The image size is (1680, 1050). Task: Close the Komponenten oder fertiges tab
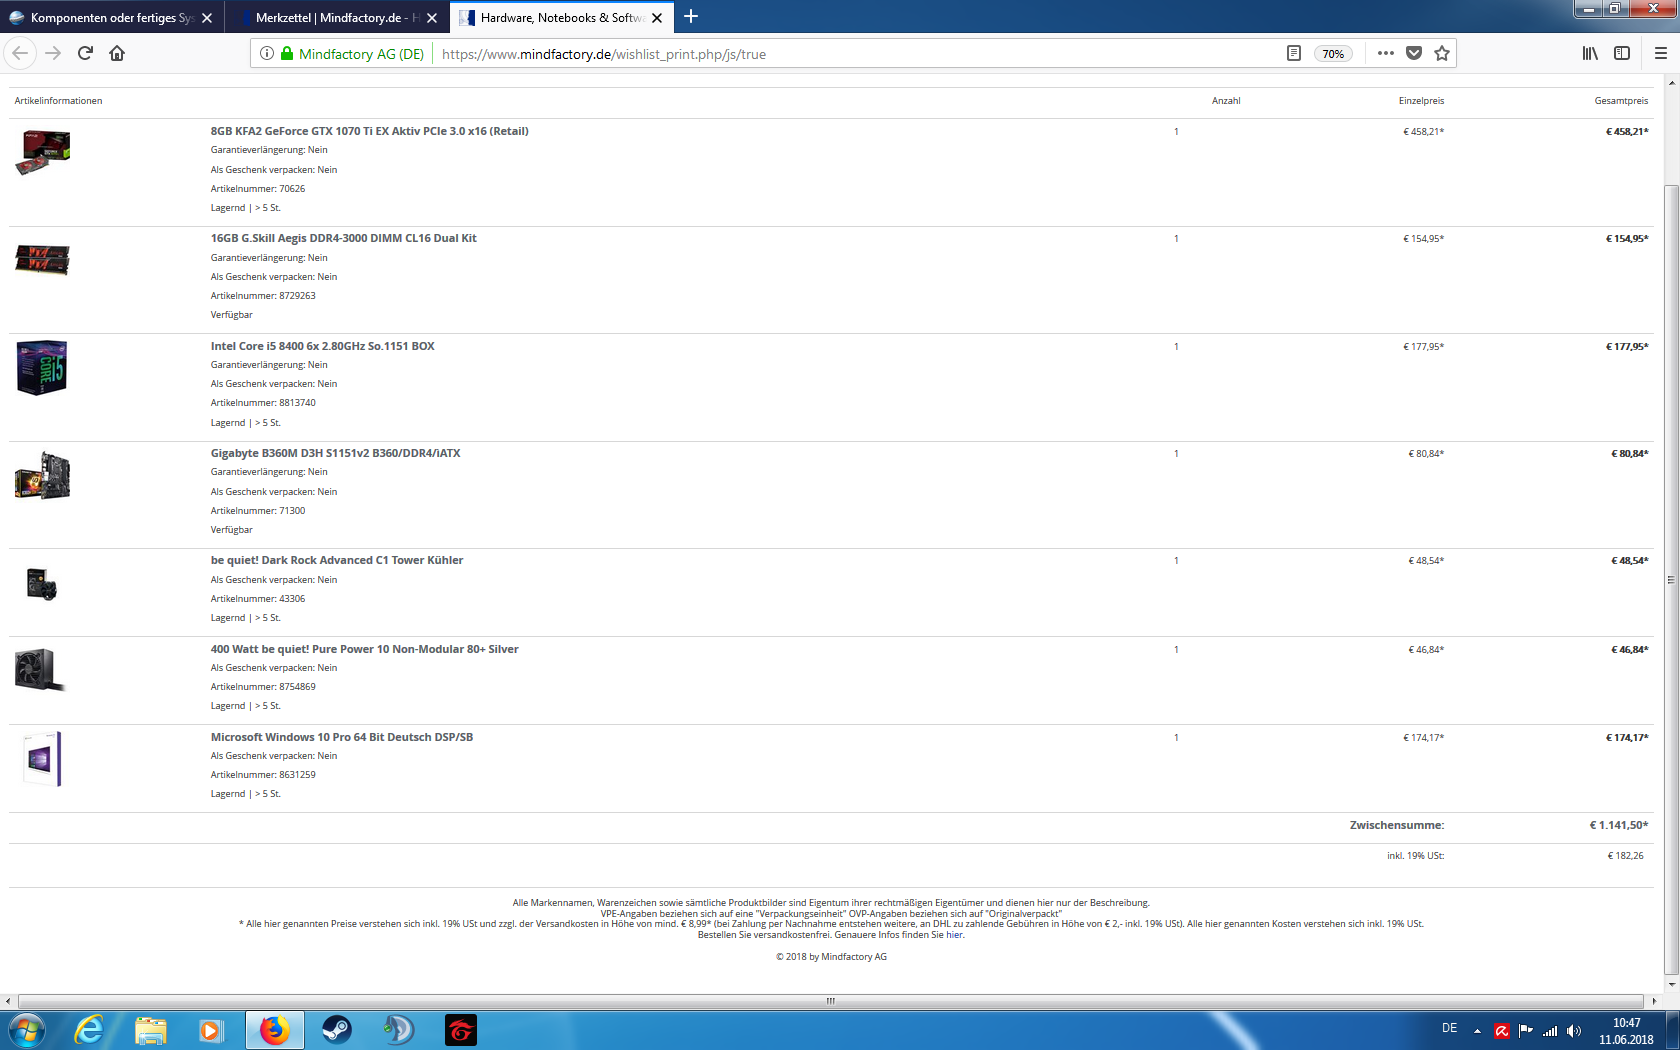coord(207,18)
